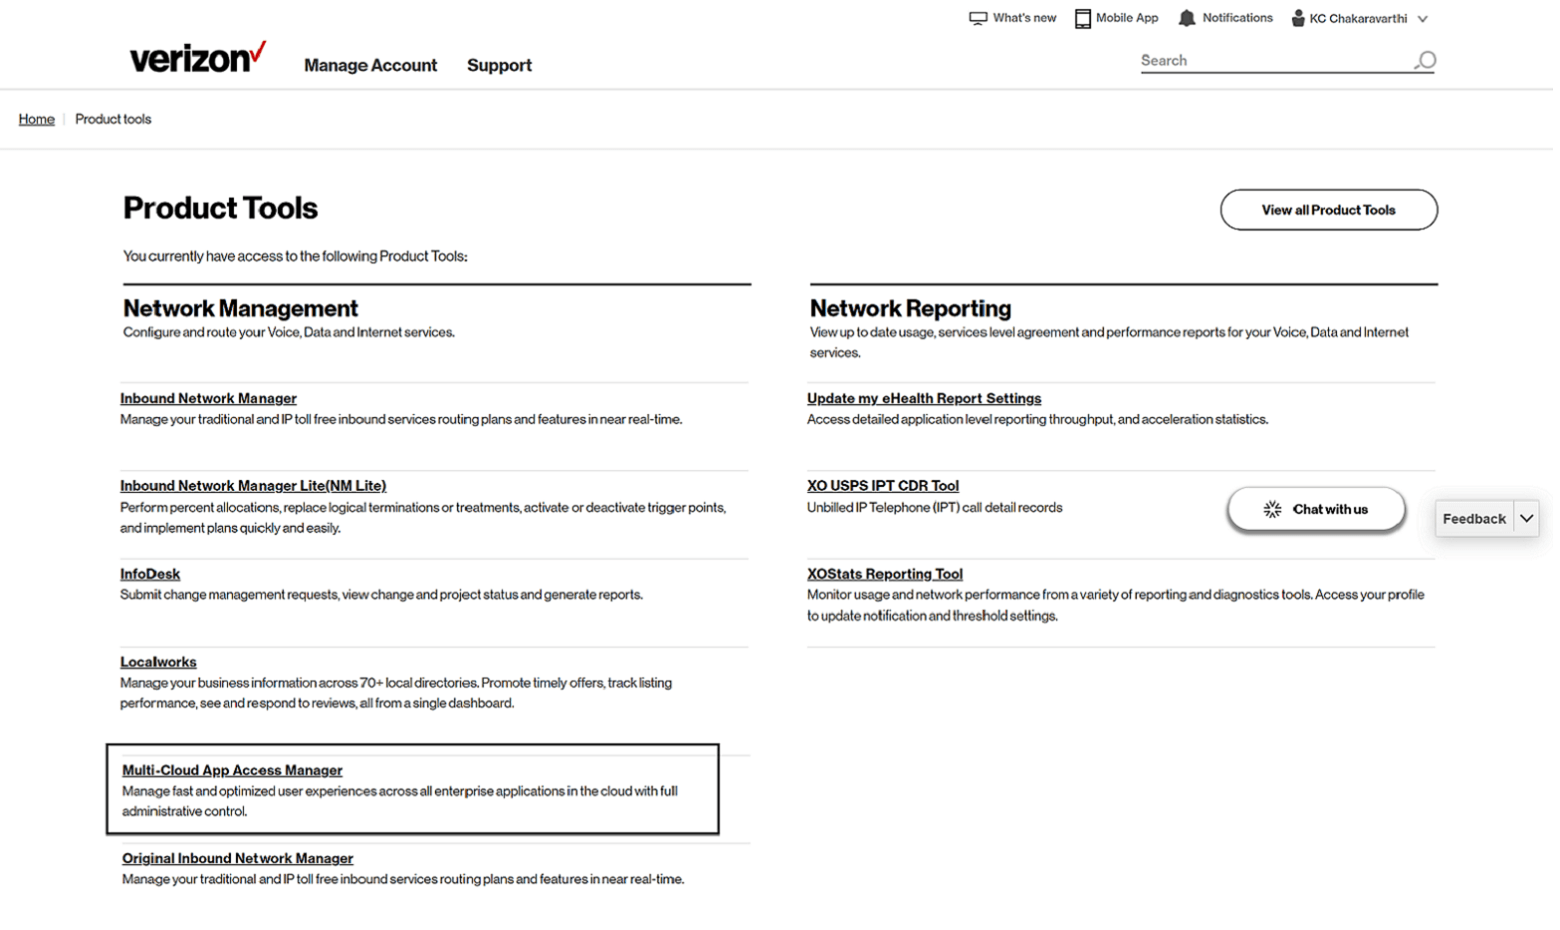Click the search magnifier icon

point(1424,61)
